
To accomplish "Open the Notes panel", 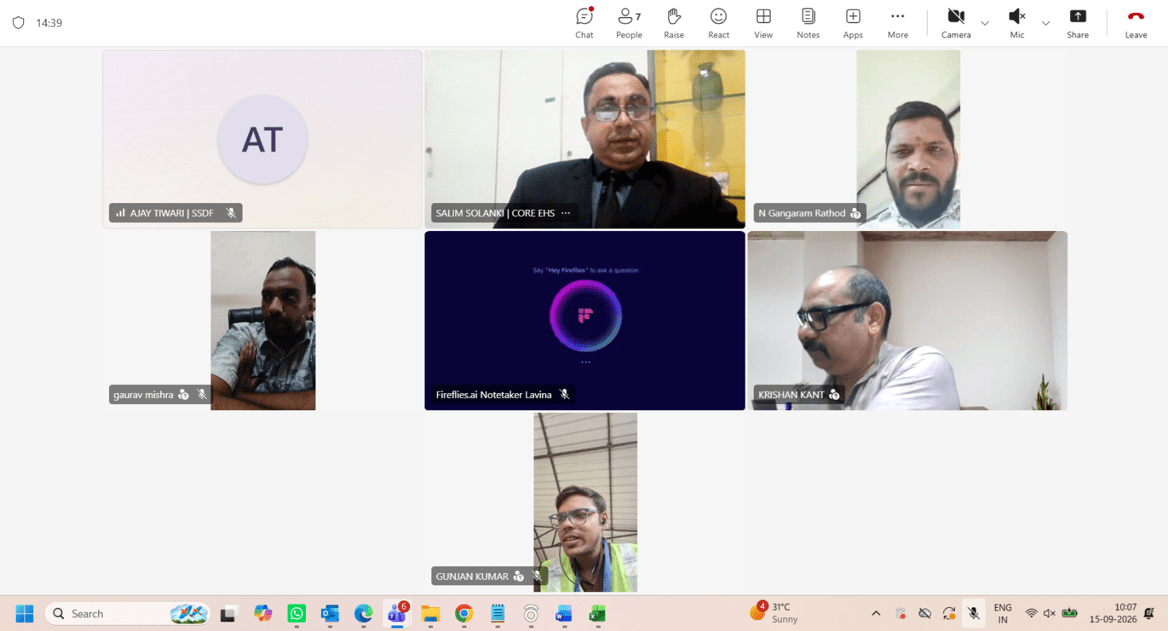I will pyautogui.click(x=807, y=23).
